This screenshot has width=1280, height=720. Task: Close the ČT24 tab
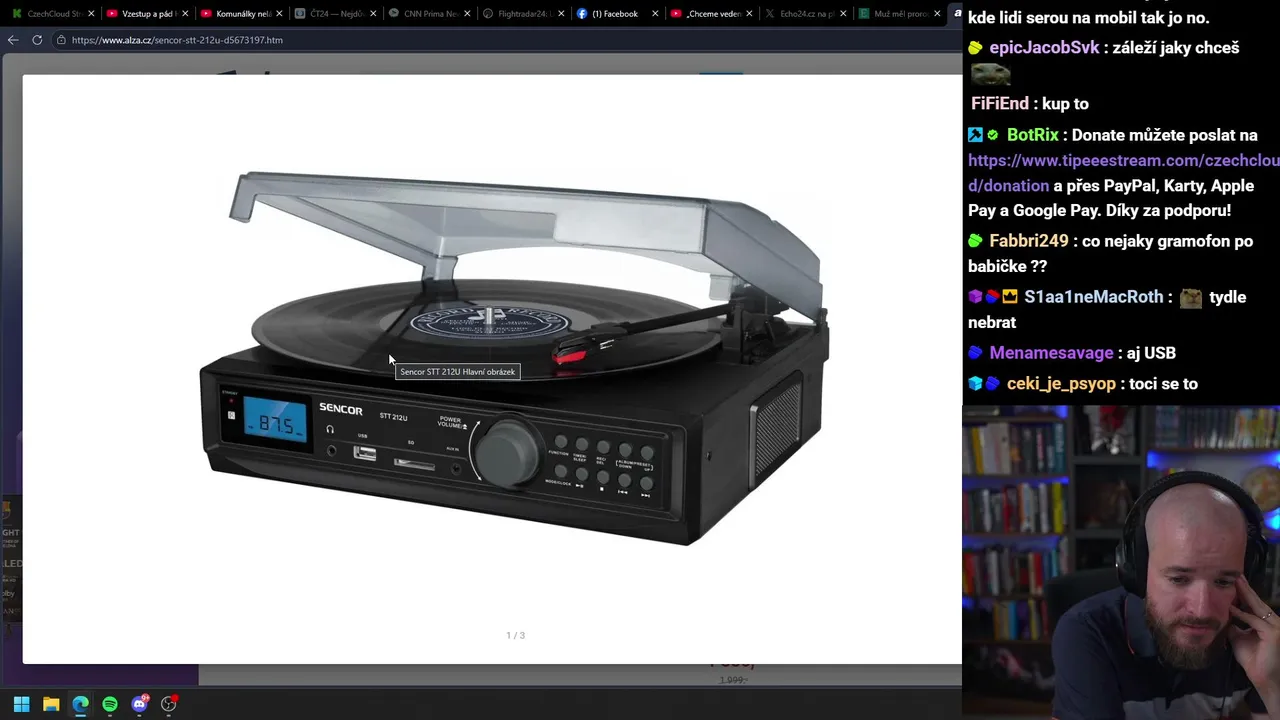click(x=373, y=14)
